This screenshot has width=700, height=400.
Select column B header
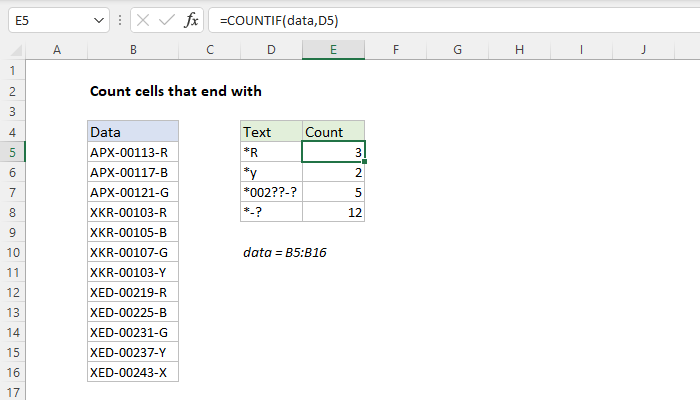click(133, 50)
